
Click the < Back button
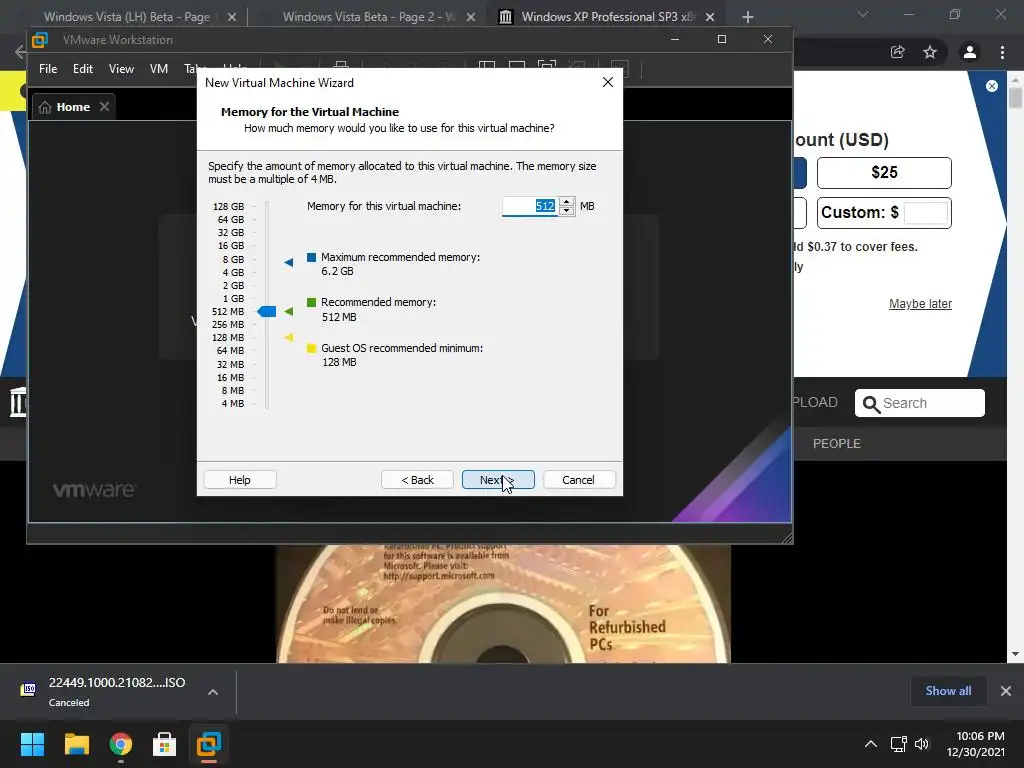pos(417,480)
